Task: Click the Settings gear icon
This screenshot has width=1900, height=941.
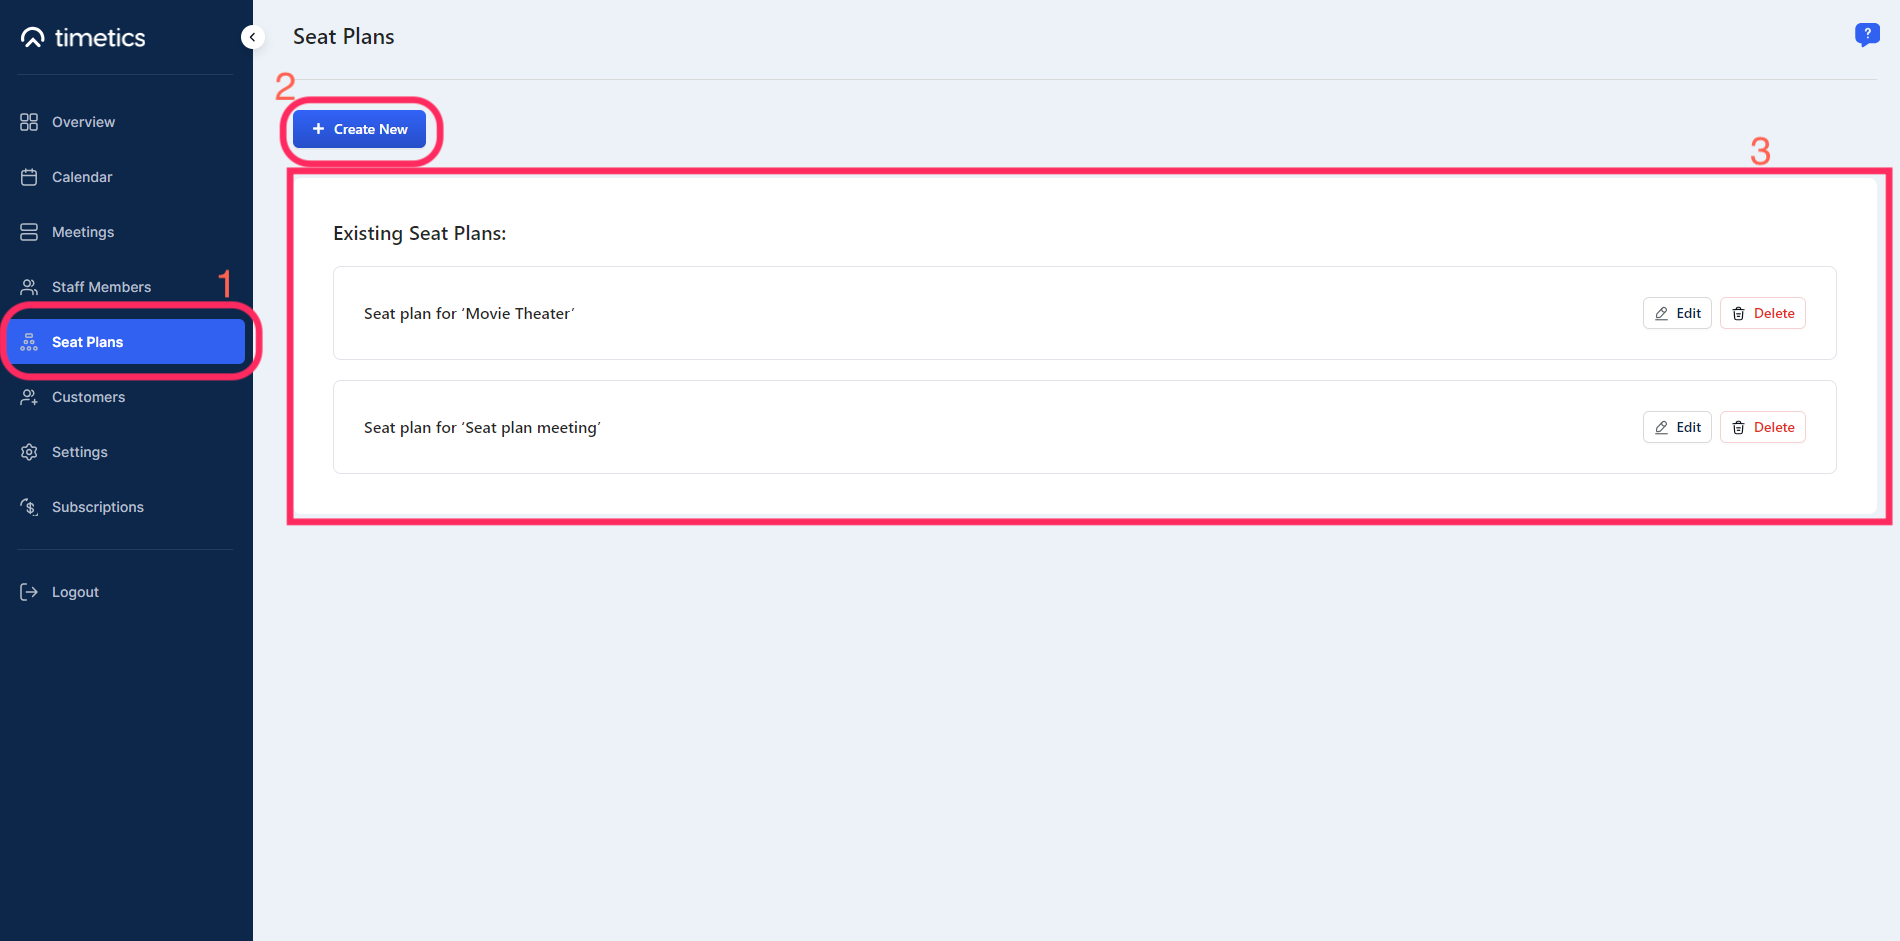Action: pos(29,452)
